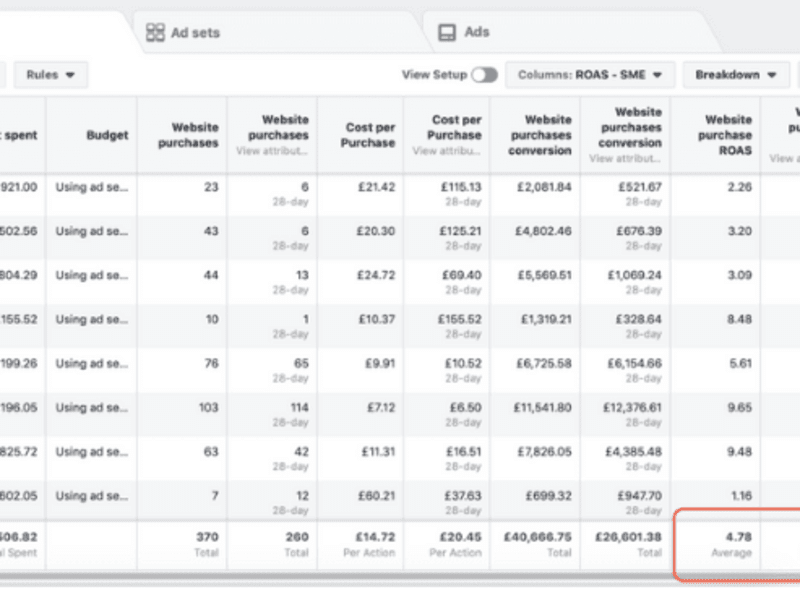Click the Ad sets grid icon
The image size is (800, 600).
coord(155,33)
